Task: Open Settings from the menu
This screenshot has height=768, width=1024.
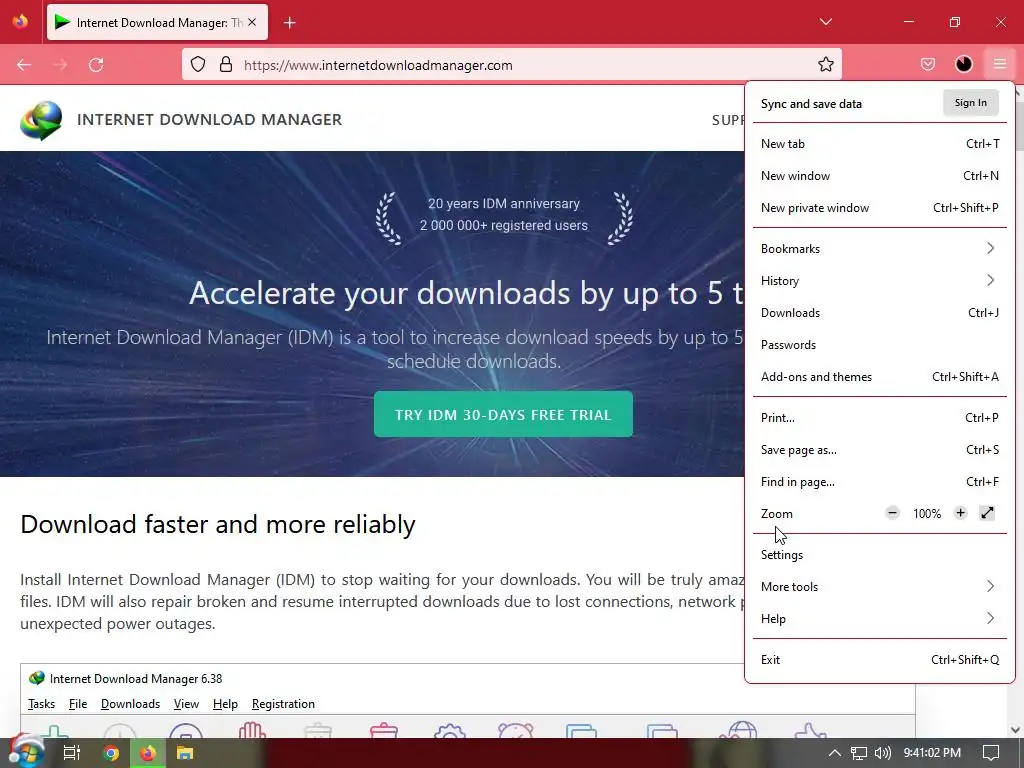Action: (x=880, y=555)
